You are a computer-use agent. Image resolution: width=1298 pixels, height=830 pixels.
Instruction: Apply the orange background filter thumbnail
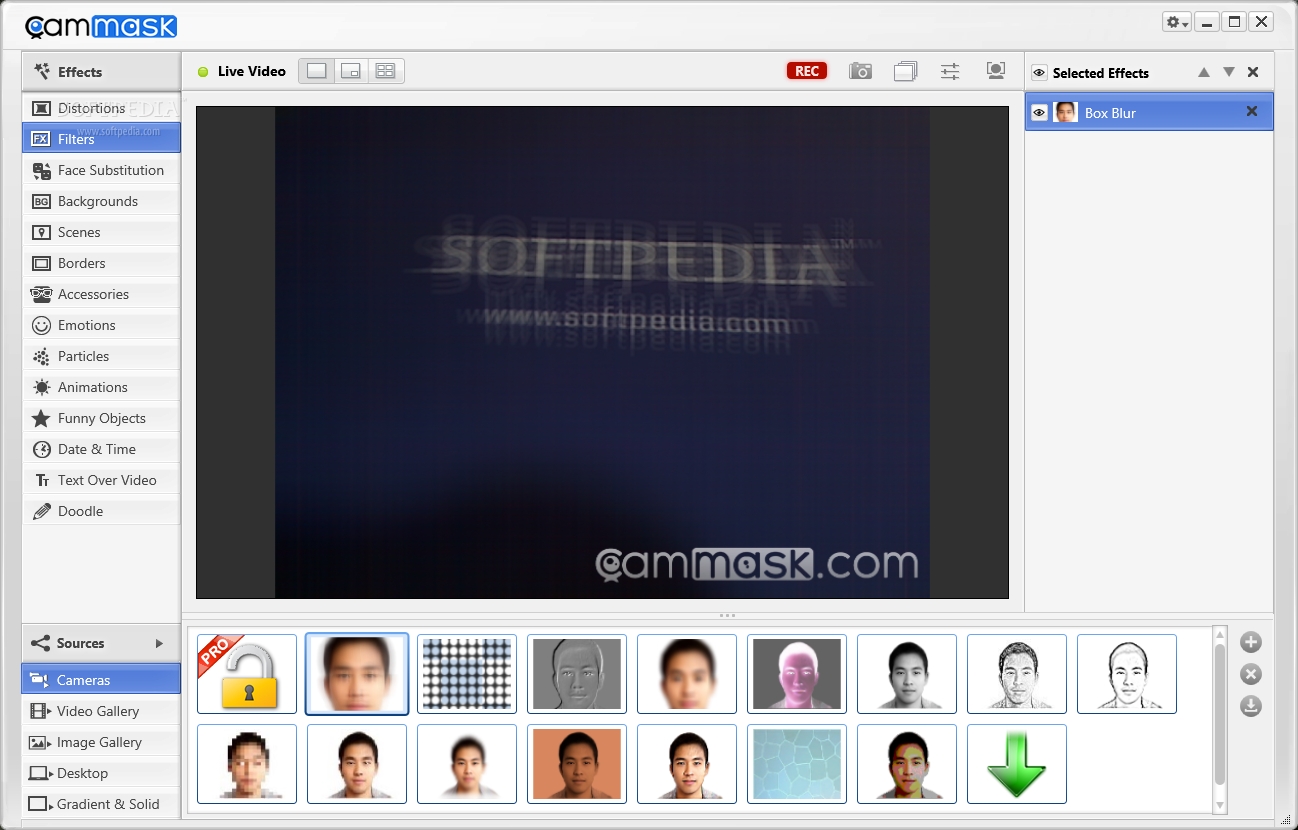pyautogui.click(x=577, y=764)
